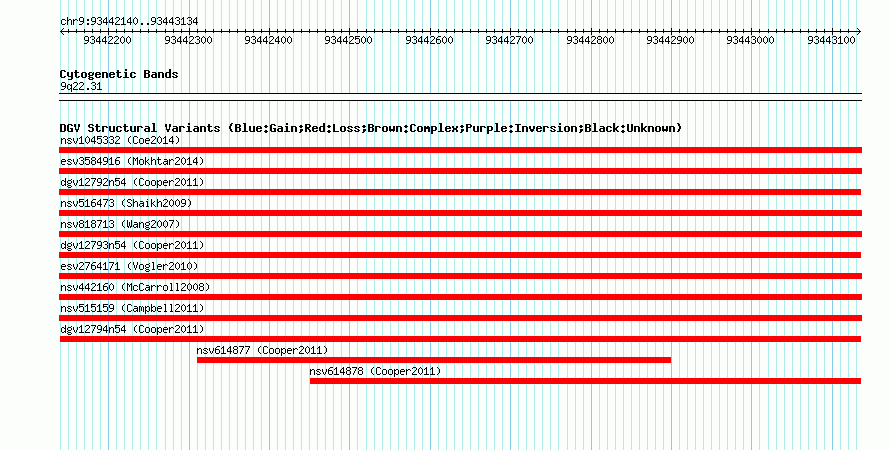The height and width of the screenshot is (450, 890).
Task: Select nsv614878 (Cooper2011) label
Action: [375, 371]
